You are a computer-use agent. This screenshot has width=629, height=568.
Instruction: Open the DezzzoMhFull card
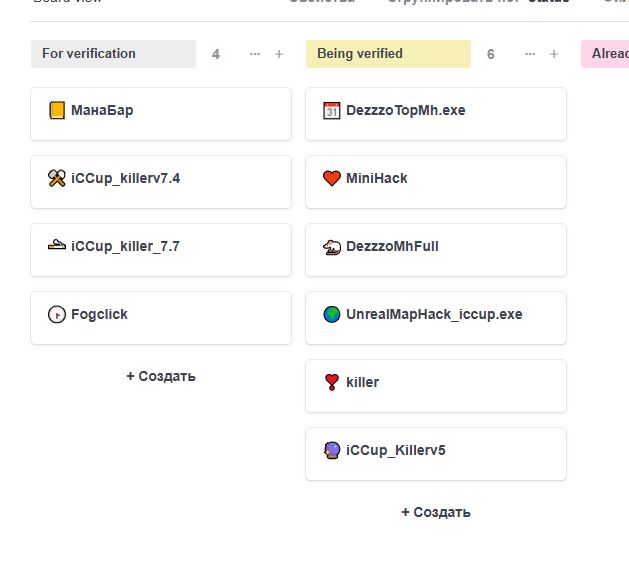(436, 250)
